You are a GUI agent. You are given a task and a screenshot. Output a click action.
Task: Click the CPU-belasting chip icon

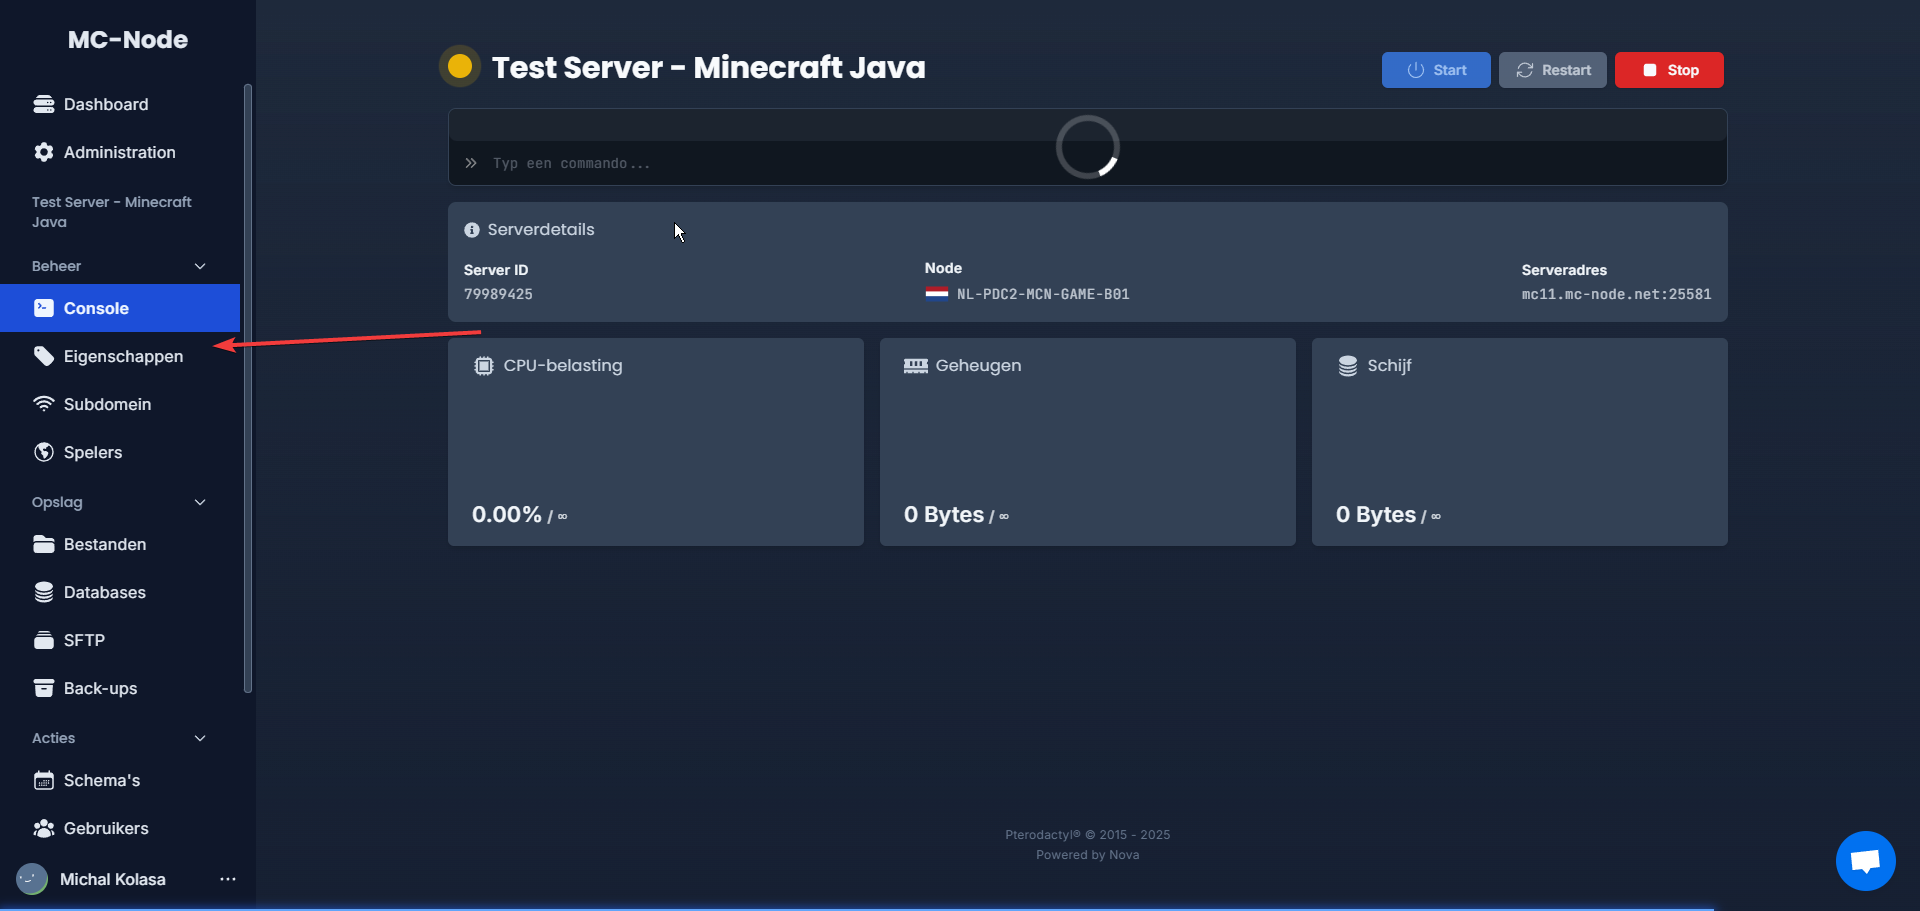coord(484,366)
